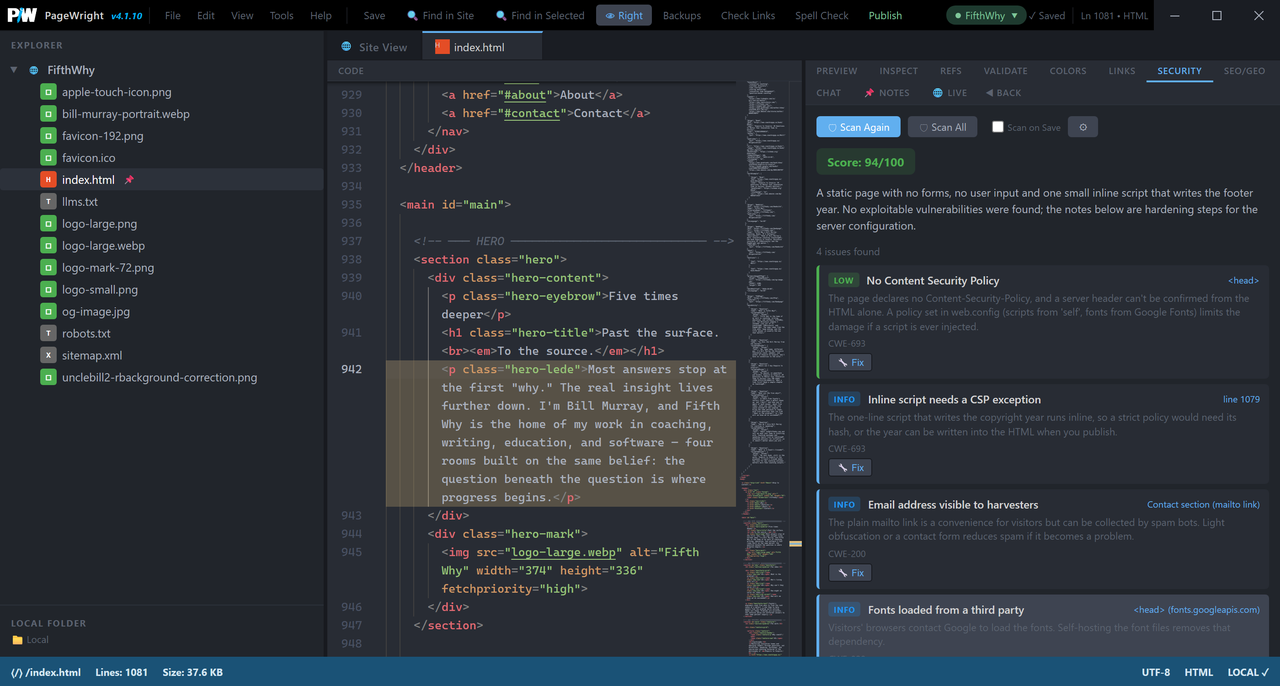Click the HTML icon on index.html tab
The height and width of the screenshot is (686, 1280).
tap(442, 47)
